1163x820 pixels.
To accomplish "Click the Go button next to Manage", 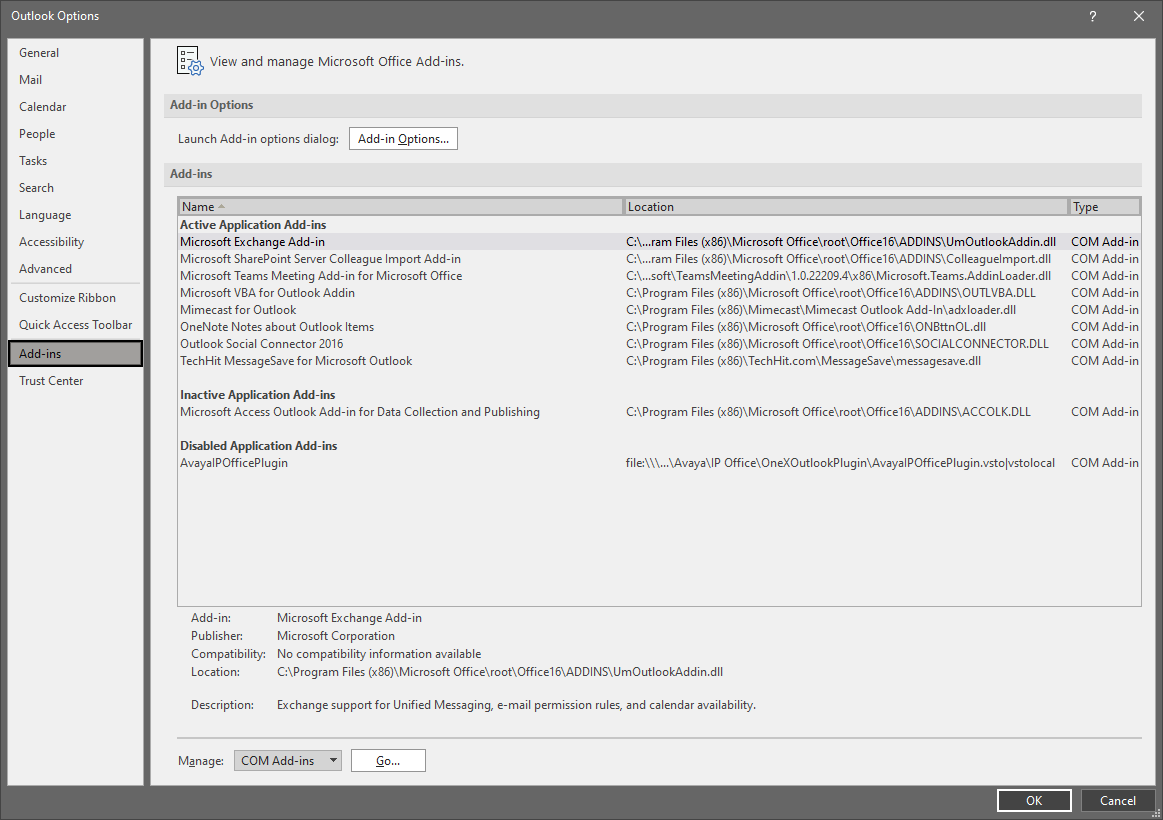I will point(388,761).
